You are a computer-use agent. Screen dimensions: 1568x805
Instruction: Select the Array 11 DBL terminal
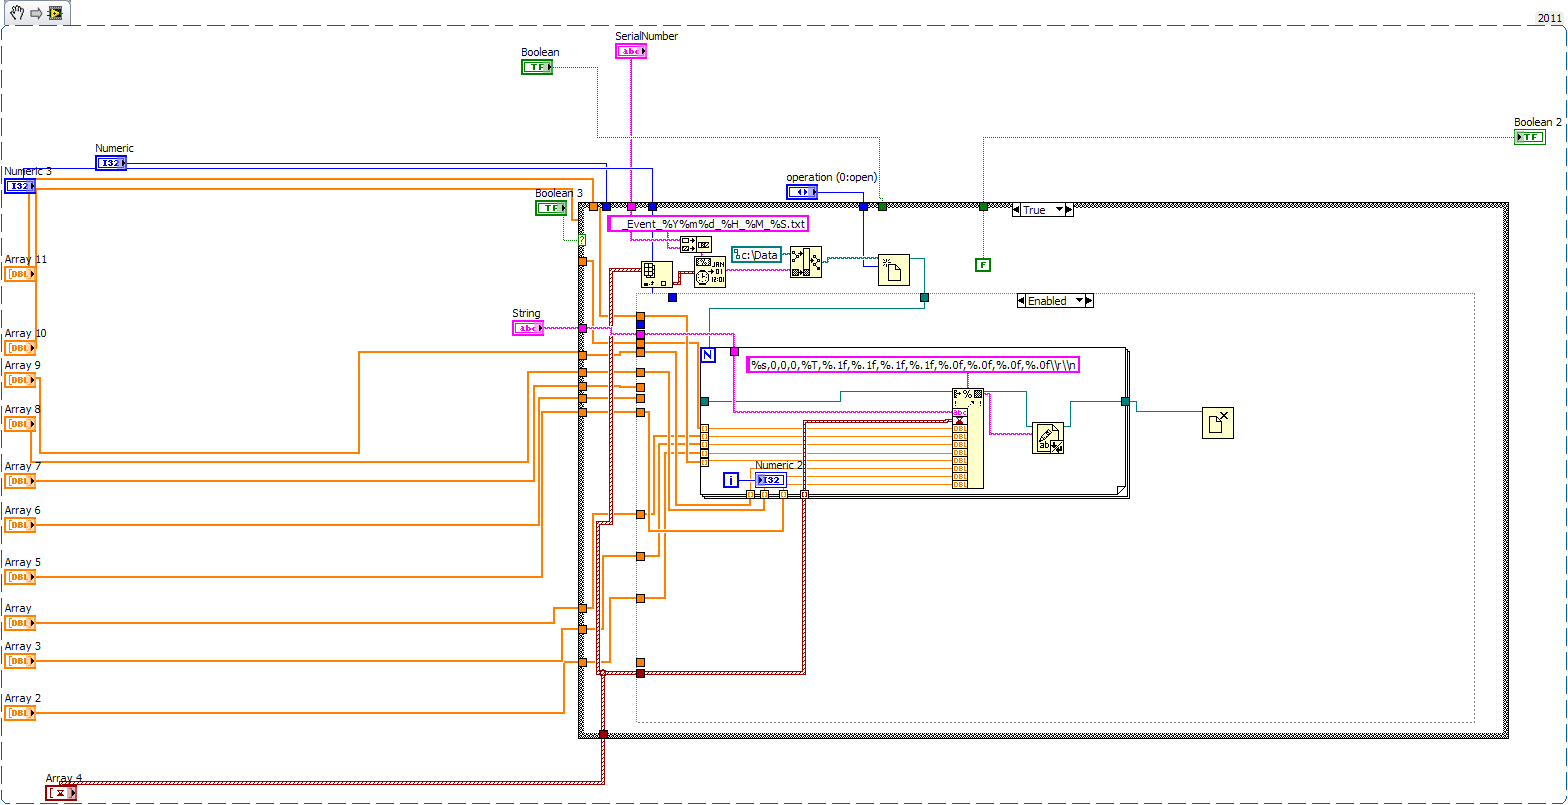pyautogui.click(x=20, y=274)
